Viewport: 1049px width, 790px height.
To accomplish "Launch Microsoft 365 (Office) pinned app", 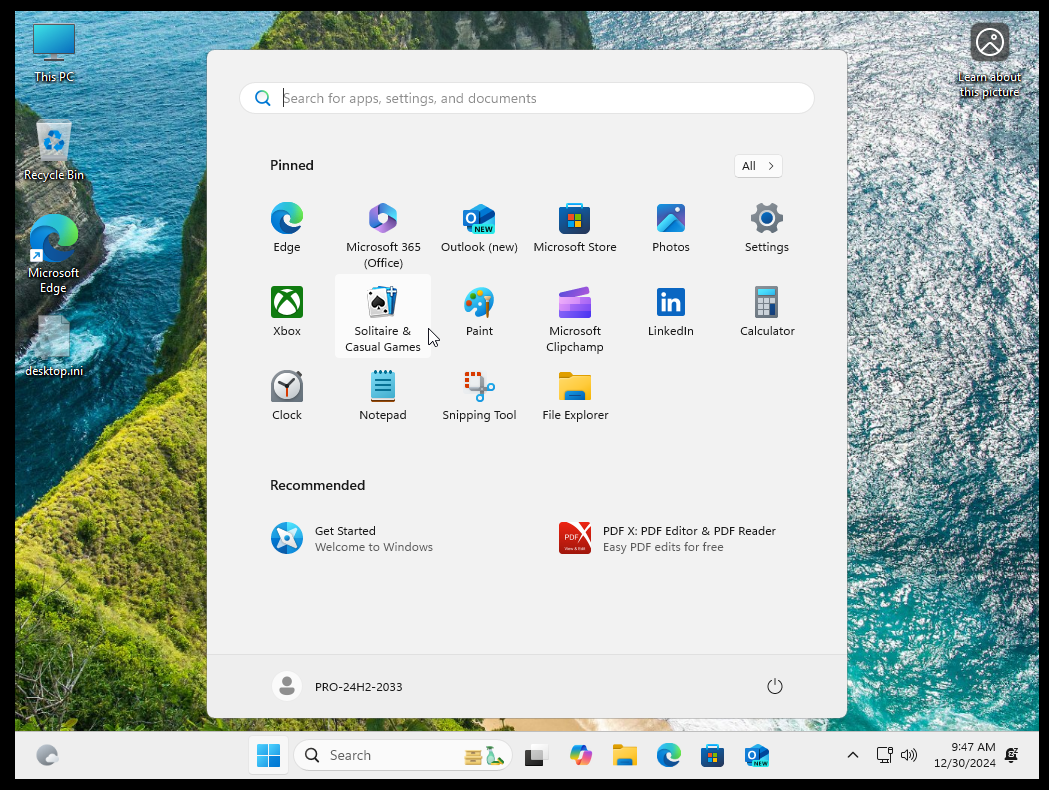I will [383, 235].
